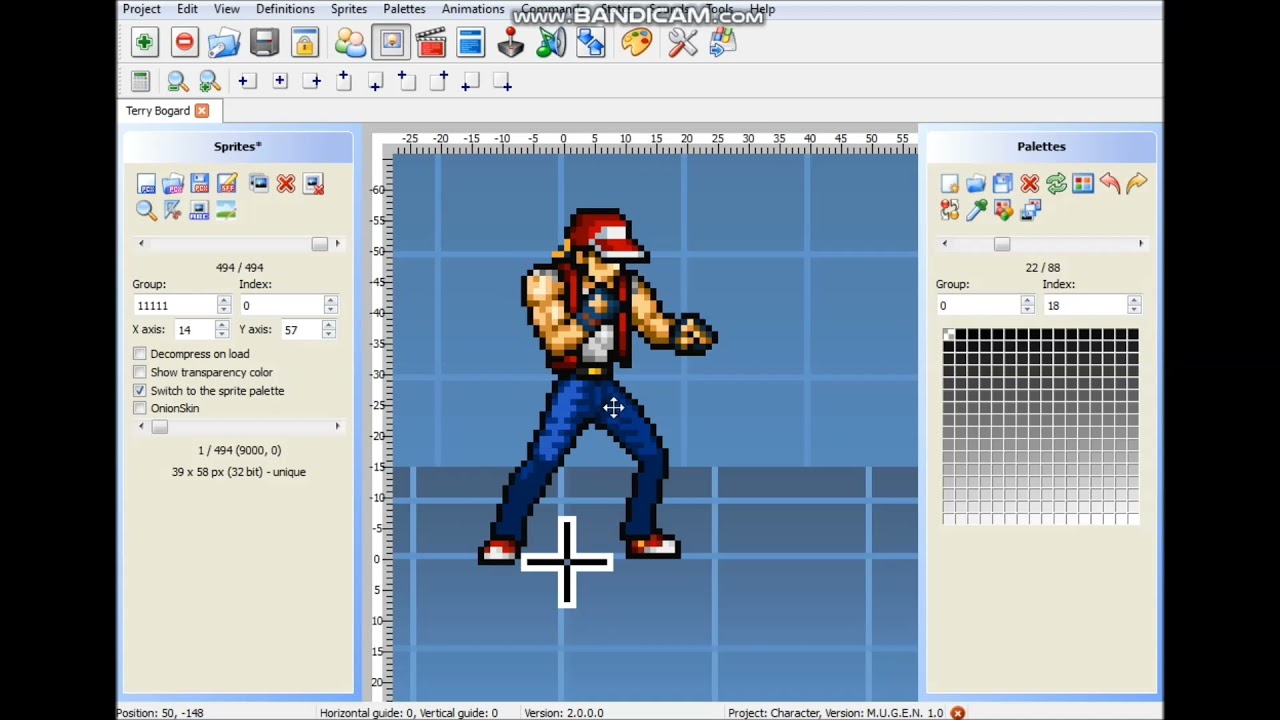The height and width of the screenshot is (720, 1280).
Task: Click the palette Group input field
Action: tap(978, 305)
